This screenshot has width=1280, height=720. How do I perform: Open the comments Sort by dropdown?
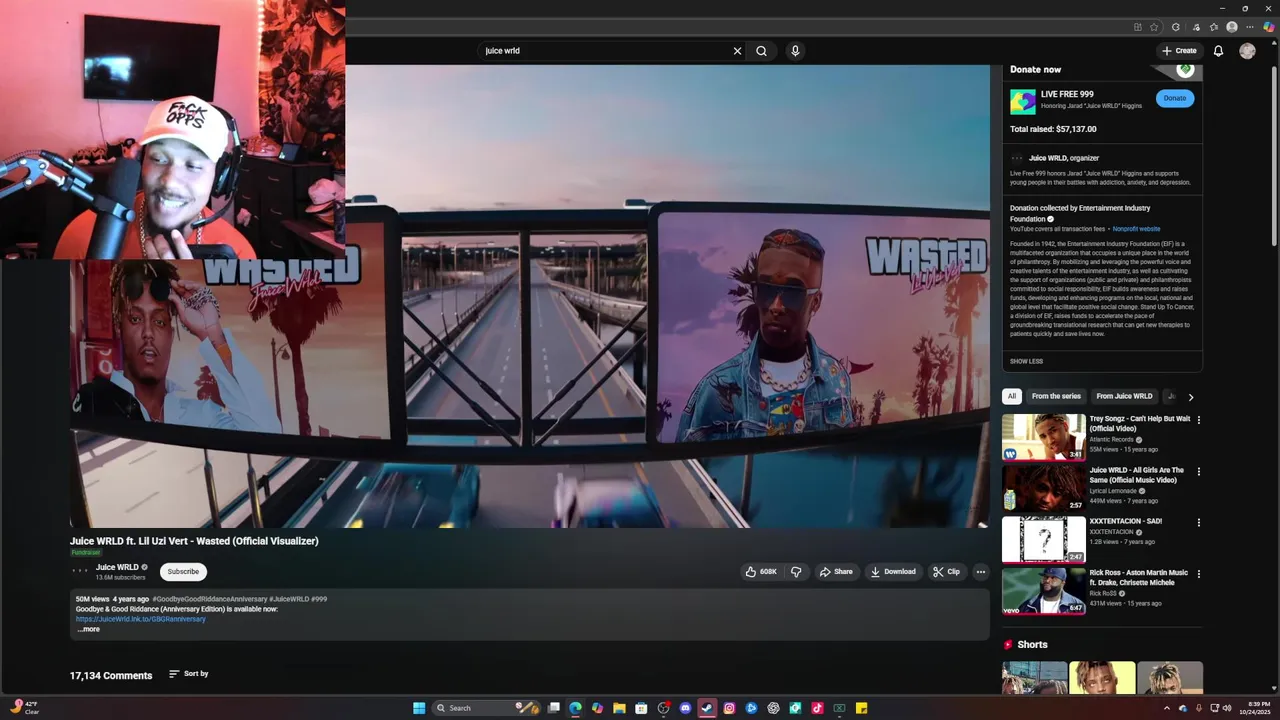coord(188,674)
